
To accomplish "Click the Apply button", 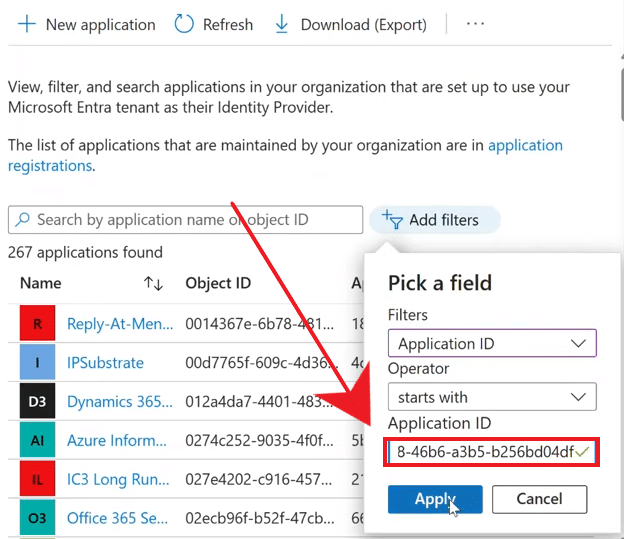I will point(435,499).
